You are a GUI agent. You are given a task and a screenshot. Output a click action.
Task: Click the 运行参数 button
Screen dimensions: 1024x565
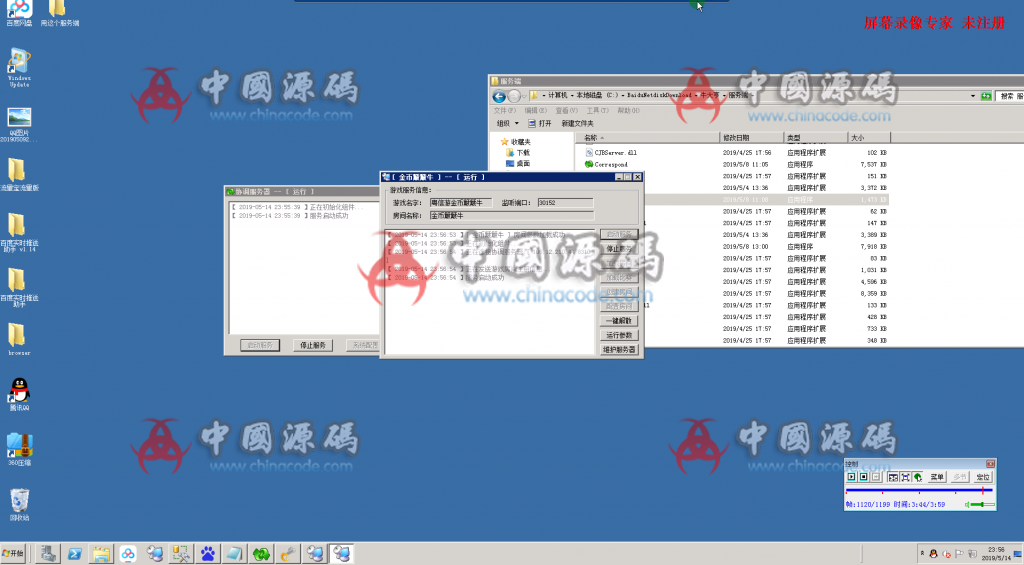click(x=618, y=335)
